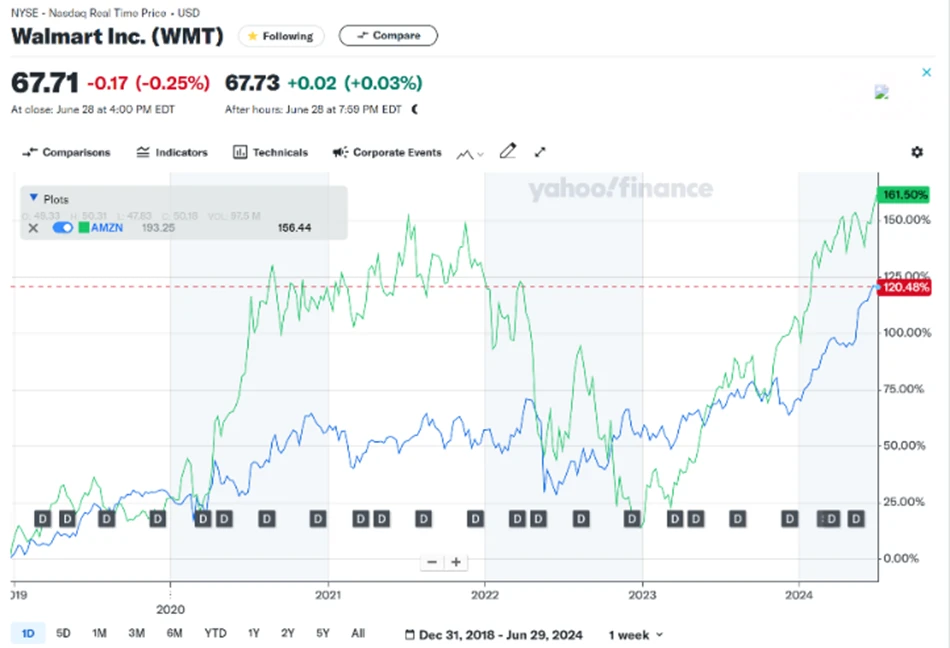Open the Technicals menu

point(270,152)
